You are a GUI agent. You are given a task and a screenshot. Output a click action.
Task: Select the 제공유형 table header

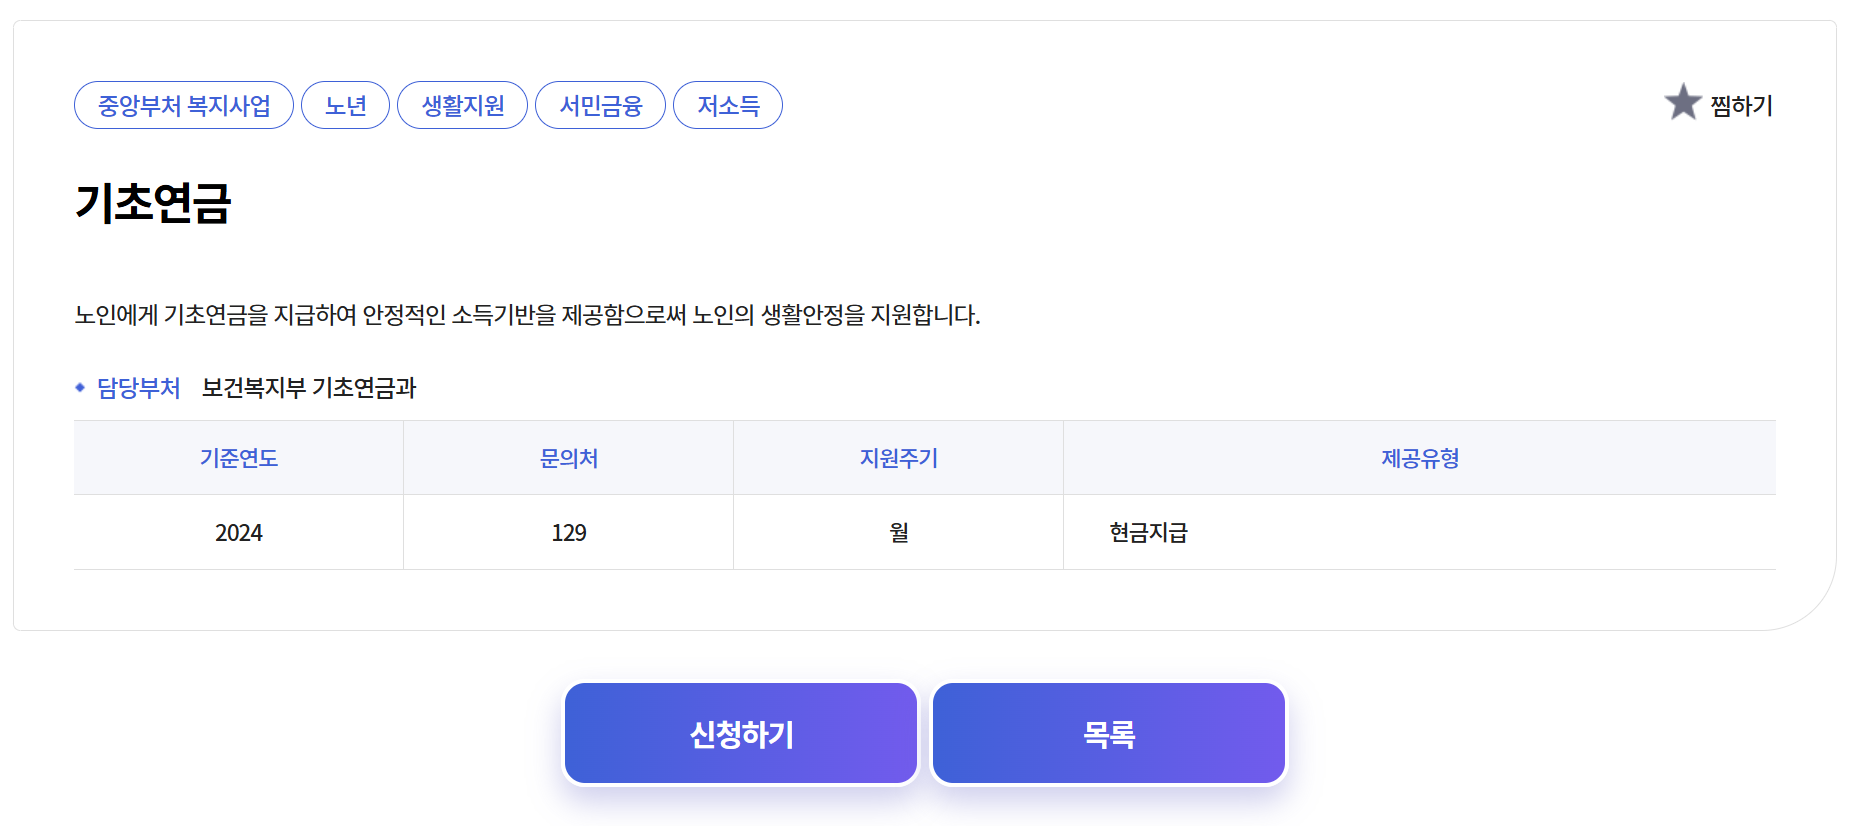coord(1421,458)
